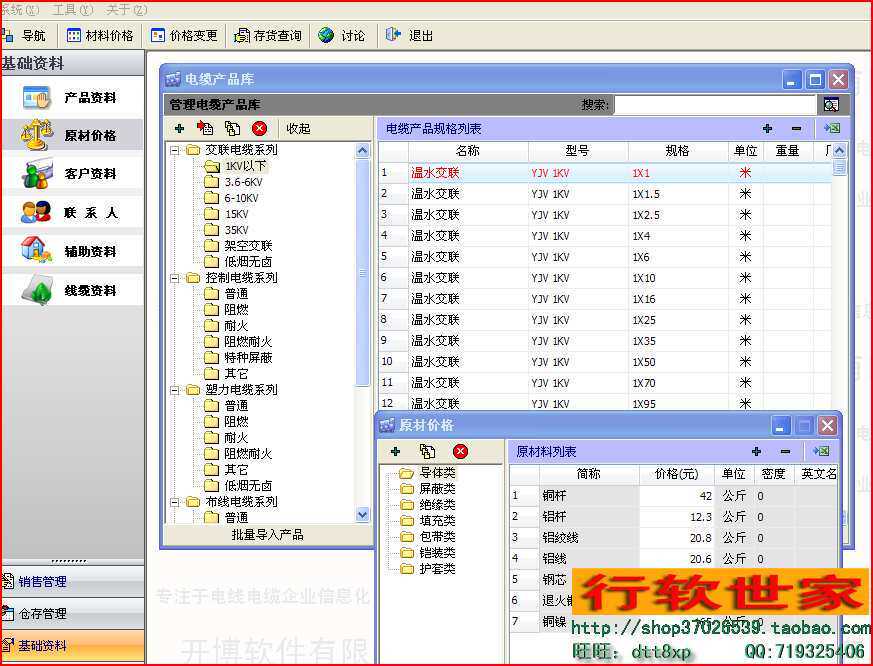Click the search icon beside 搜索 field

(831, 105)
